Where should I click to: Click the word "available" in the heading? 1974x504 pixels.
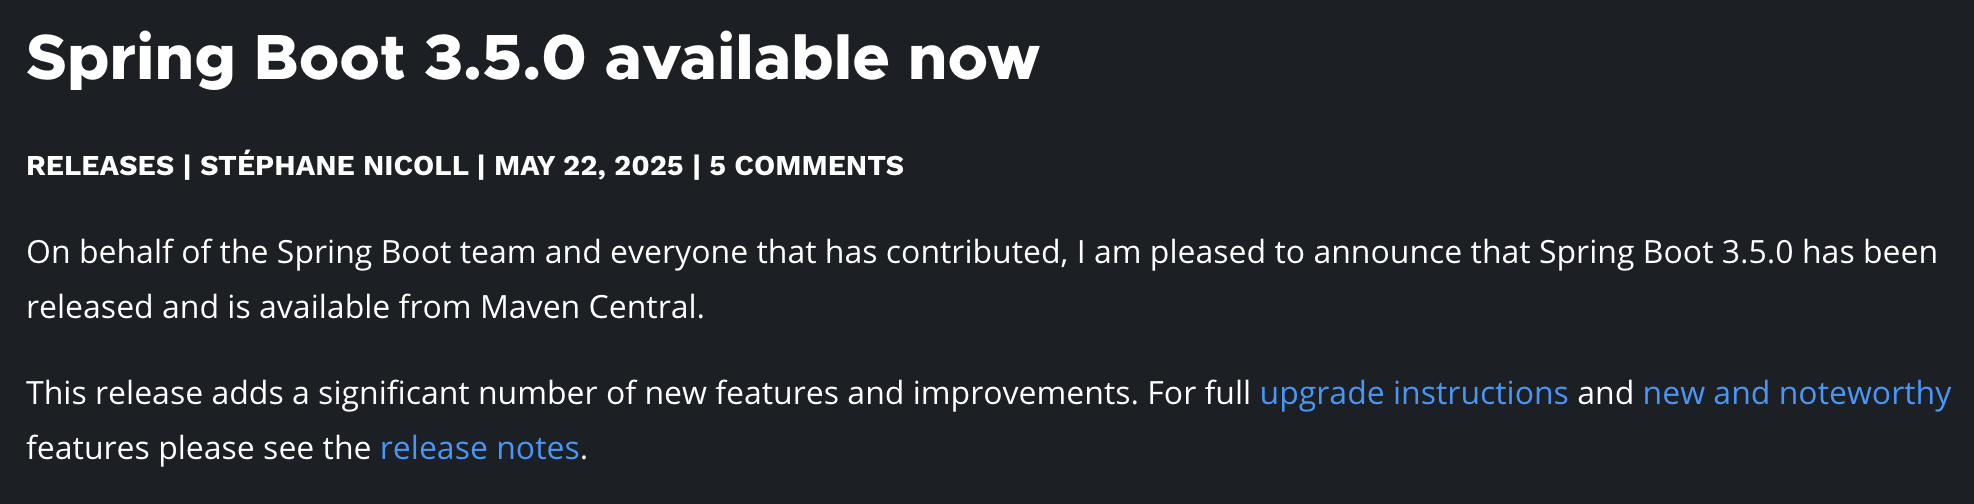click(747, 58)
